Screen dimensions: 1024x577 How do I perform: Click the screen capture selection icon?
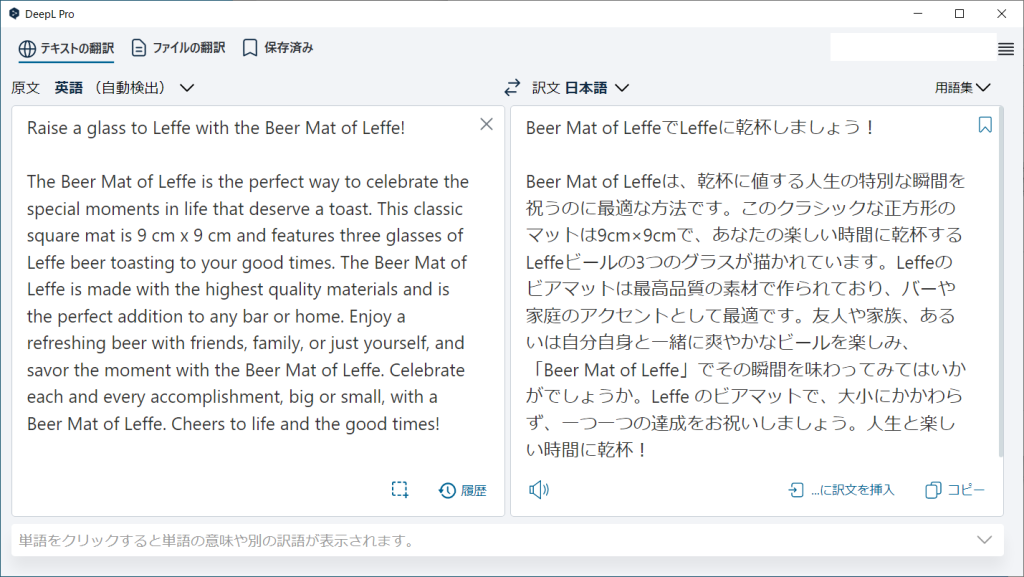pos(400,490)
